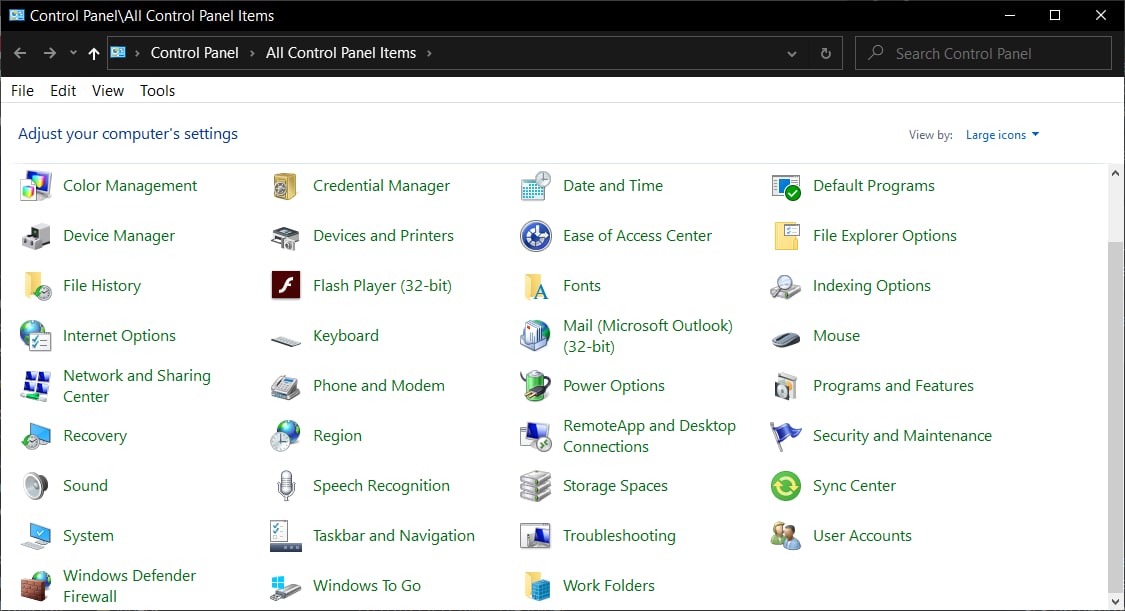Click the vertical scrollbar down arrow
The width and height of the screenshot is (1125, 611).
[x=1116, y=600]
